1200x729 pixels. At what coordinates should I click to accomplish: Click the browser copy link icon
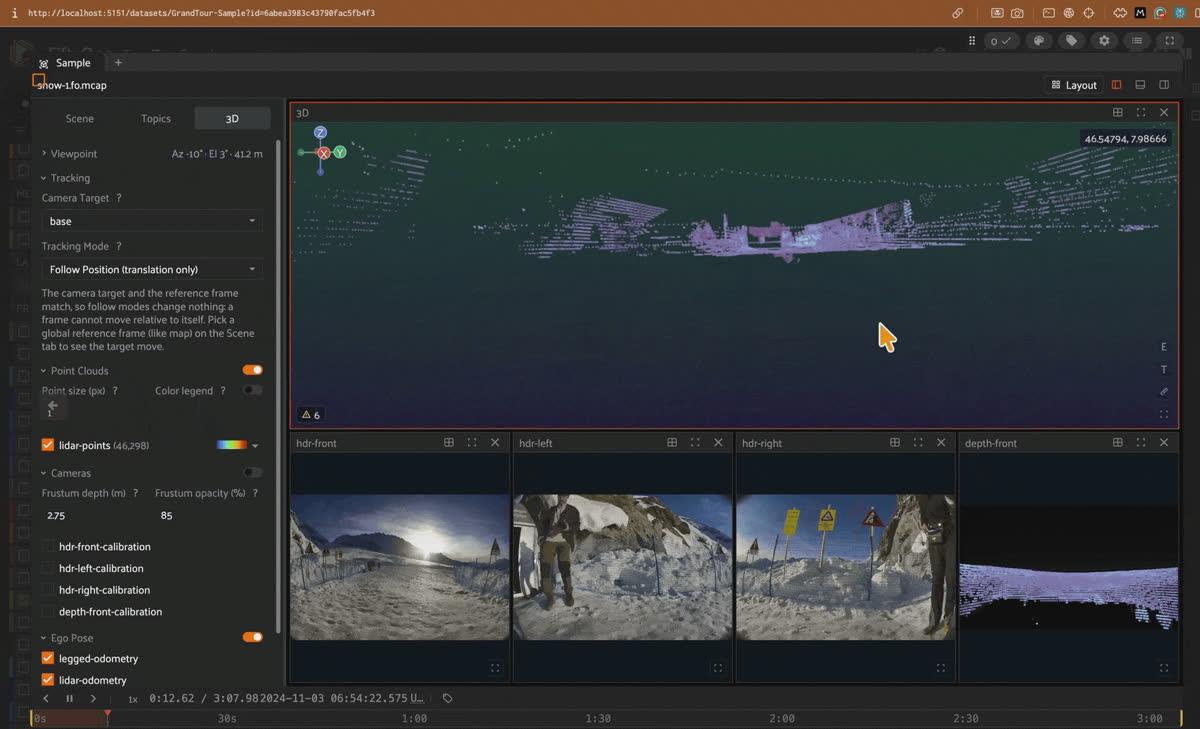[958, 13]
